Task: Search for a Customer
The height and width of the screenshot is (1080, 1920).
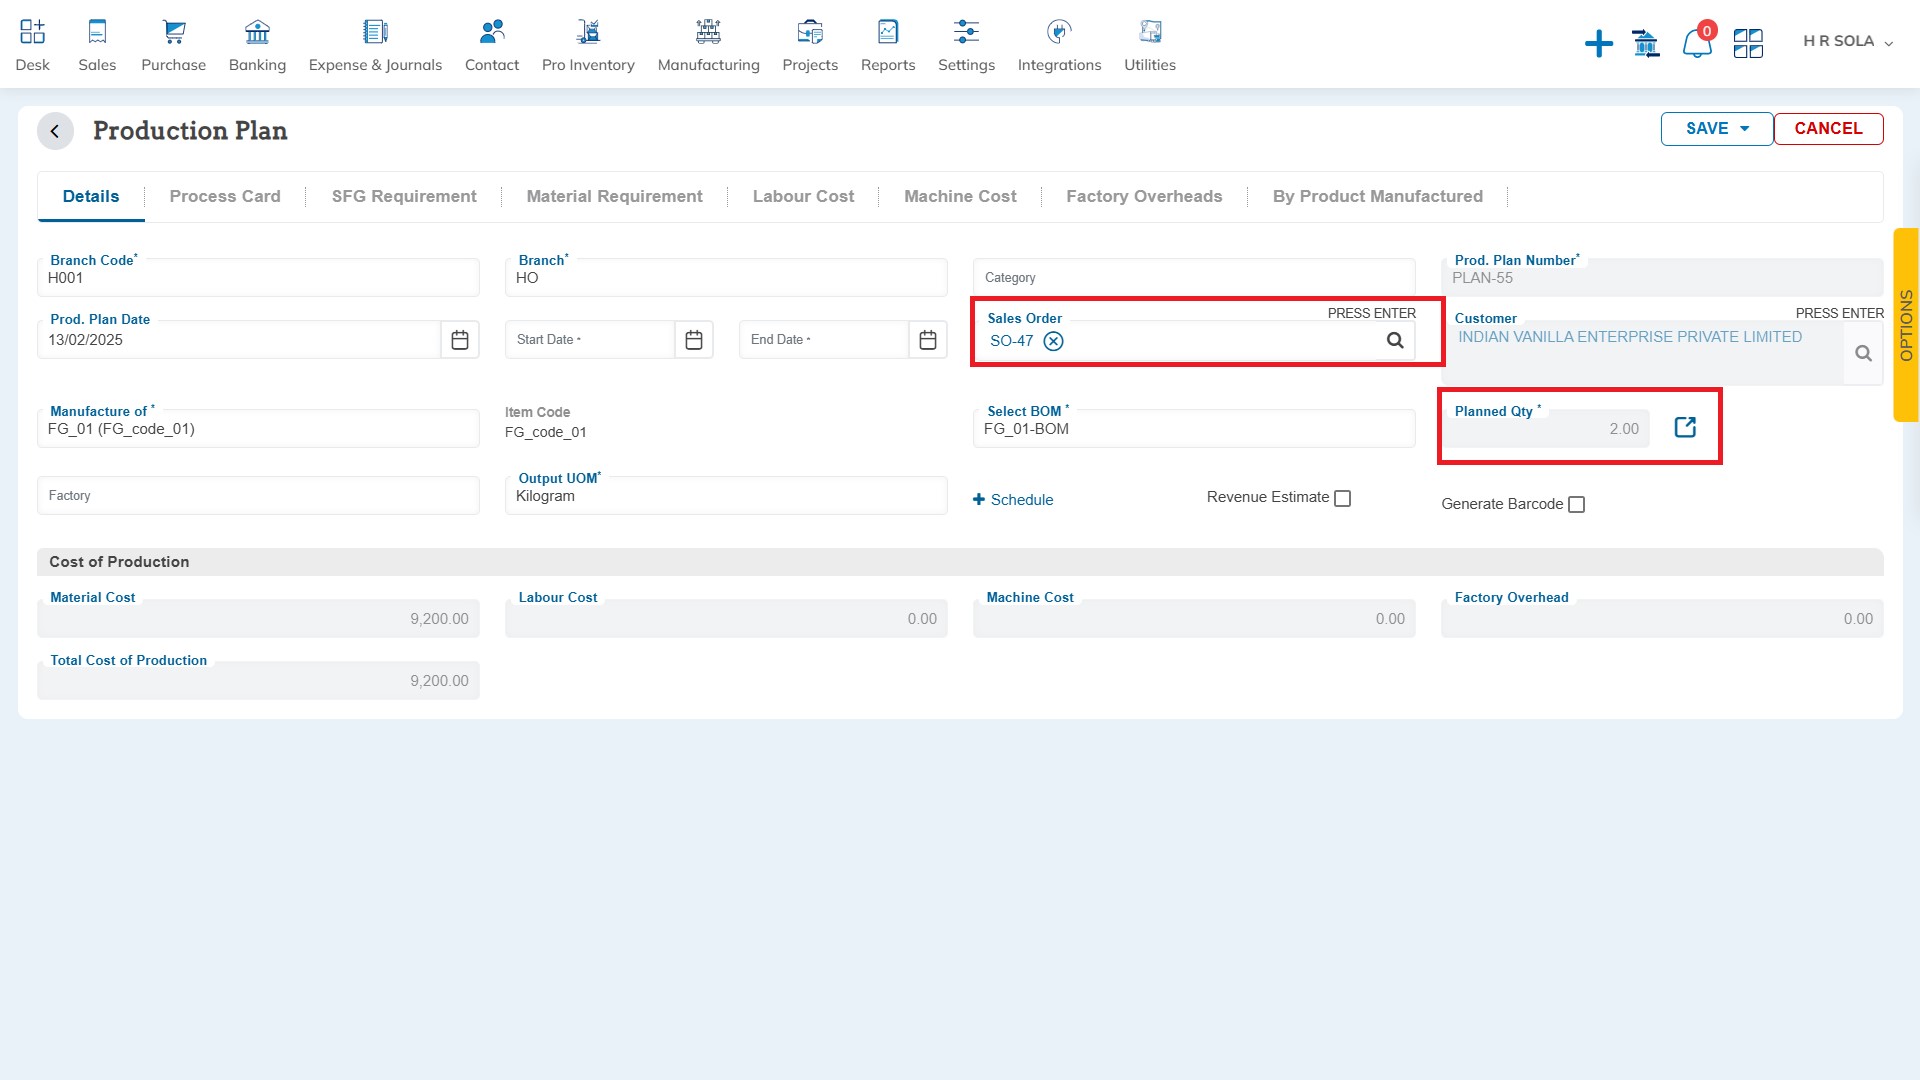Action: coord(1863,354)
